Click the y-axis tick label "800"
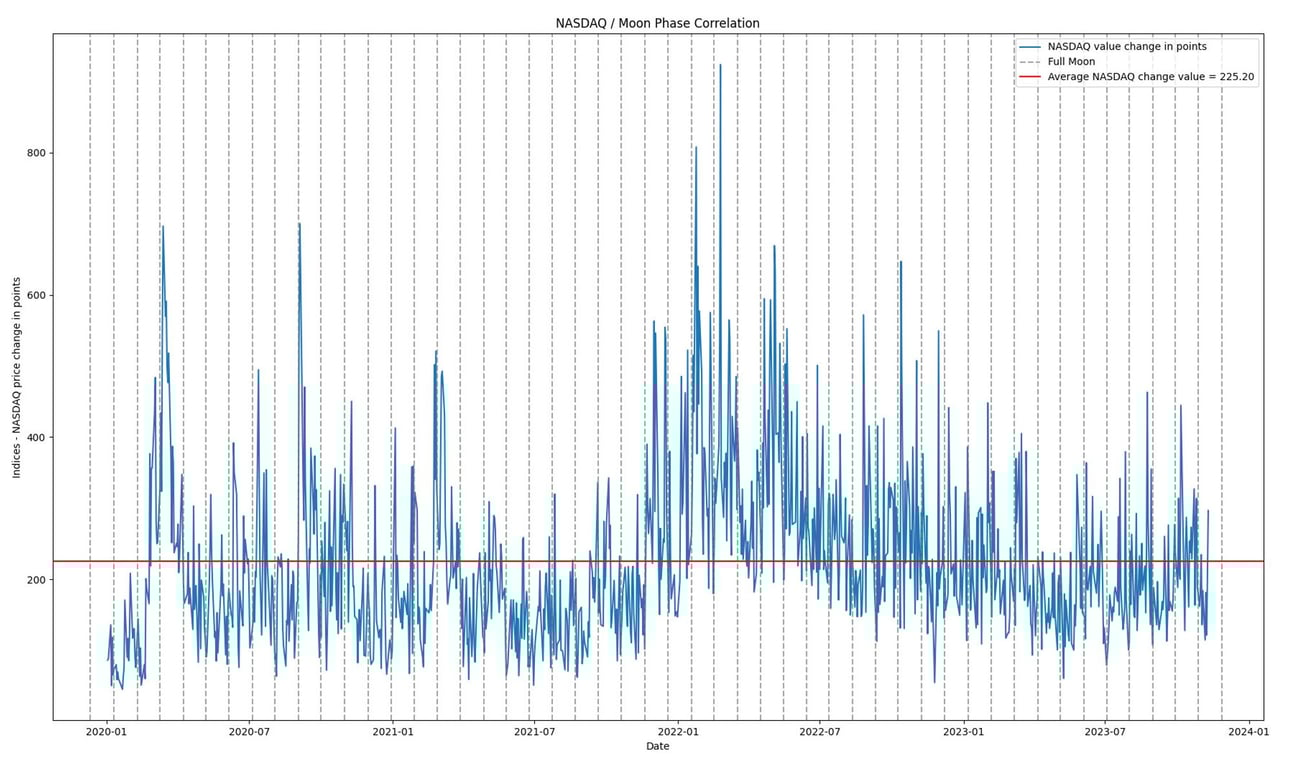This screenshot has height=768, width=1292. 36,153
